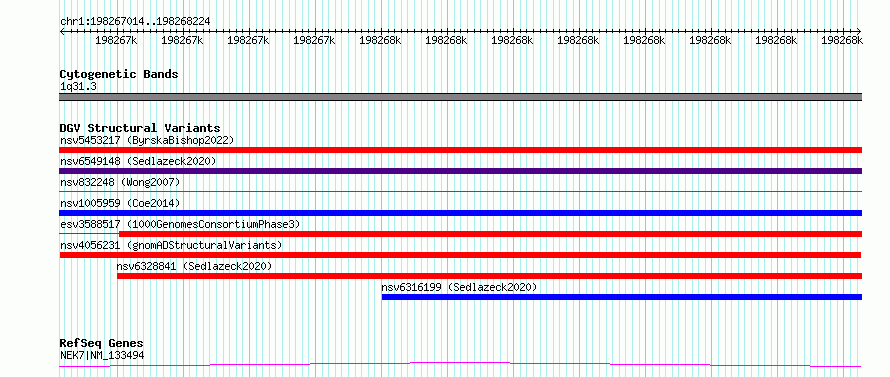Select the gray 1q31.3 cytogenetic band bar
This screenshot has width=890, height=377.
tap(461, 97)
